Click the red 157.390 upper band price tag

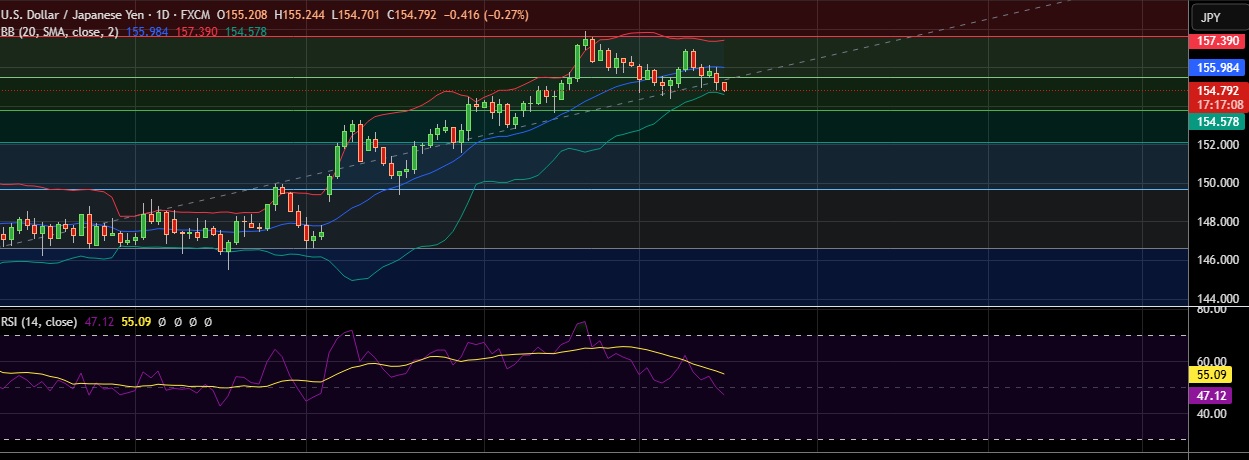click(x=1216, y=42)
